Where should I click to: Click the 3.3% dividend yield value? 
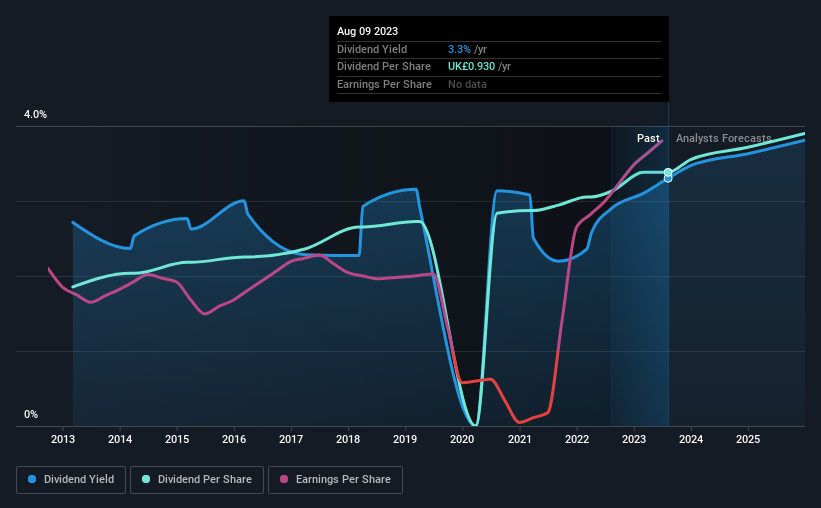click(x=459, y=49)
